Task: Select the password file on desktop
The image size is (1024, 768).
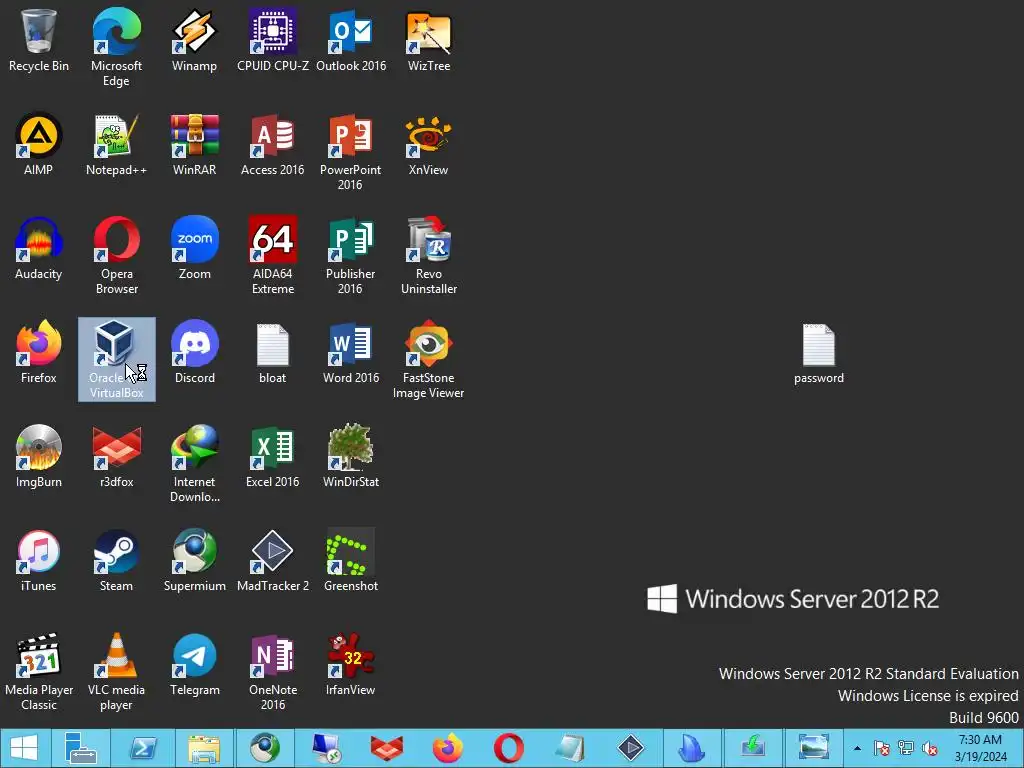Action: [819, 353]
